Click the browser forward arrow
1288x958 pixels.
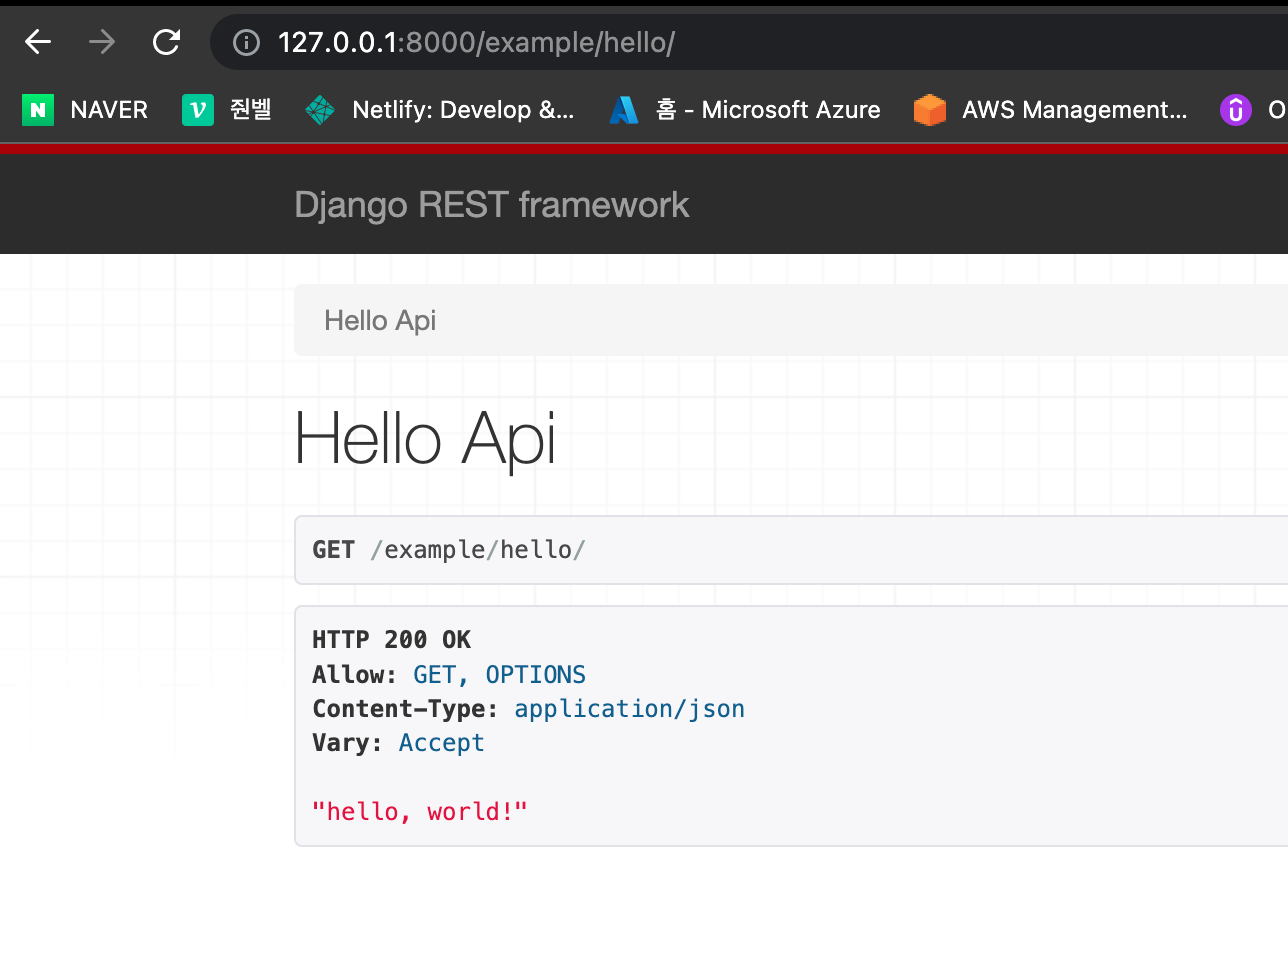coord(102,42)
